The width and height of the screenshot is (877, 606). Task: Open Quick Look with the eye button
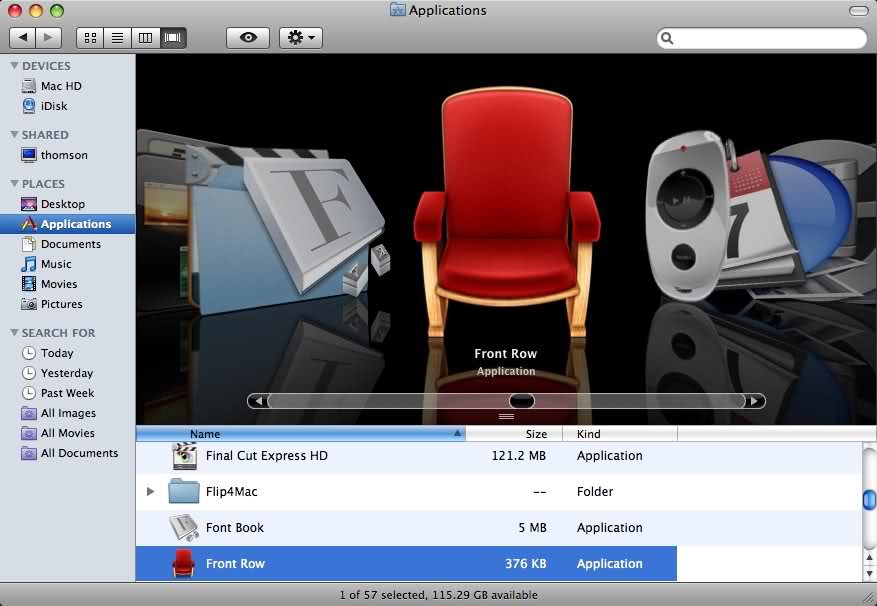coord(248,37)
